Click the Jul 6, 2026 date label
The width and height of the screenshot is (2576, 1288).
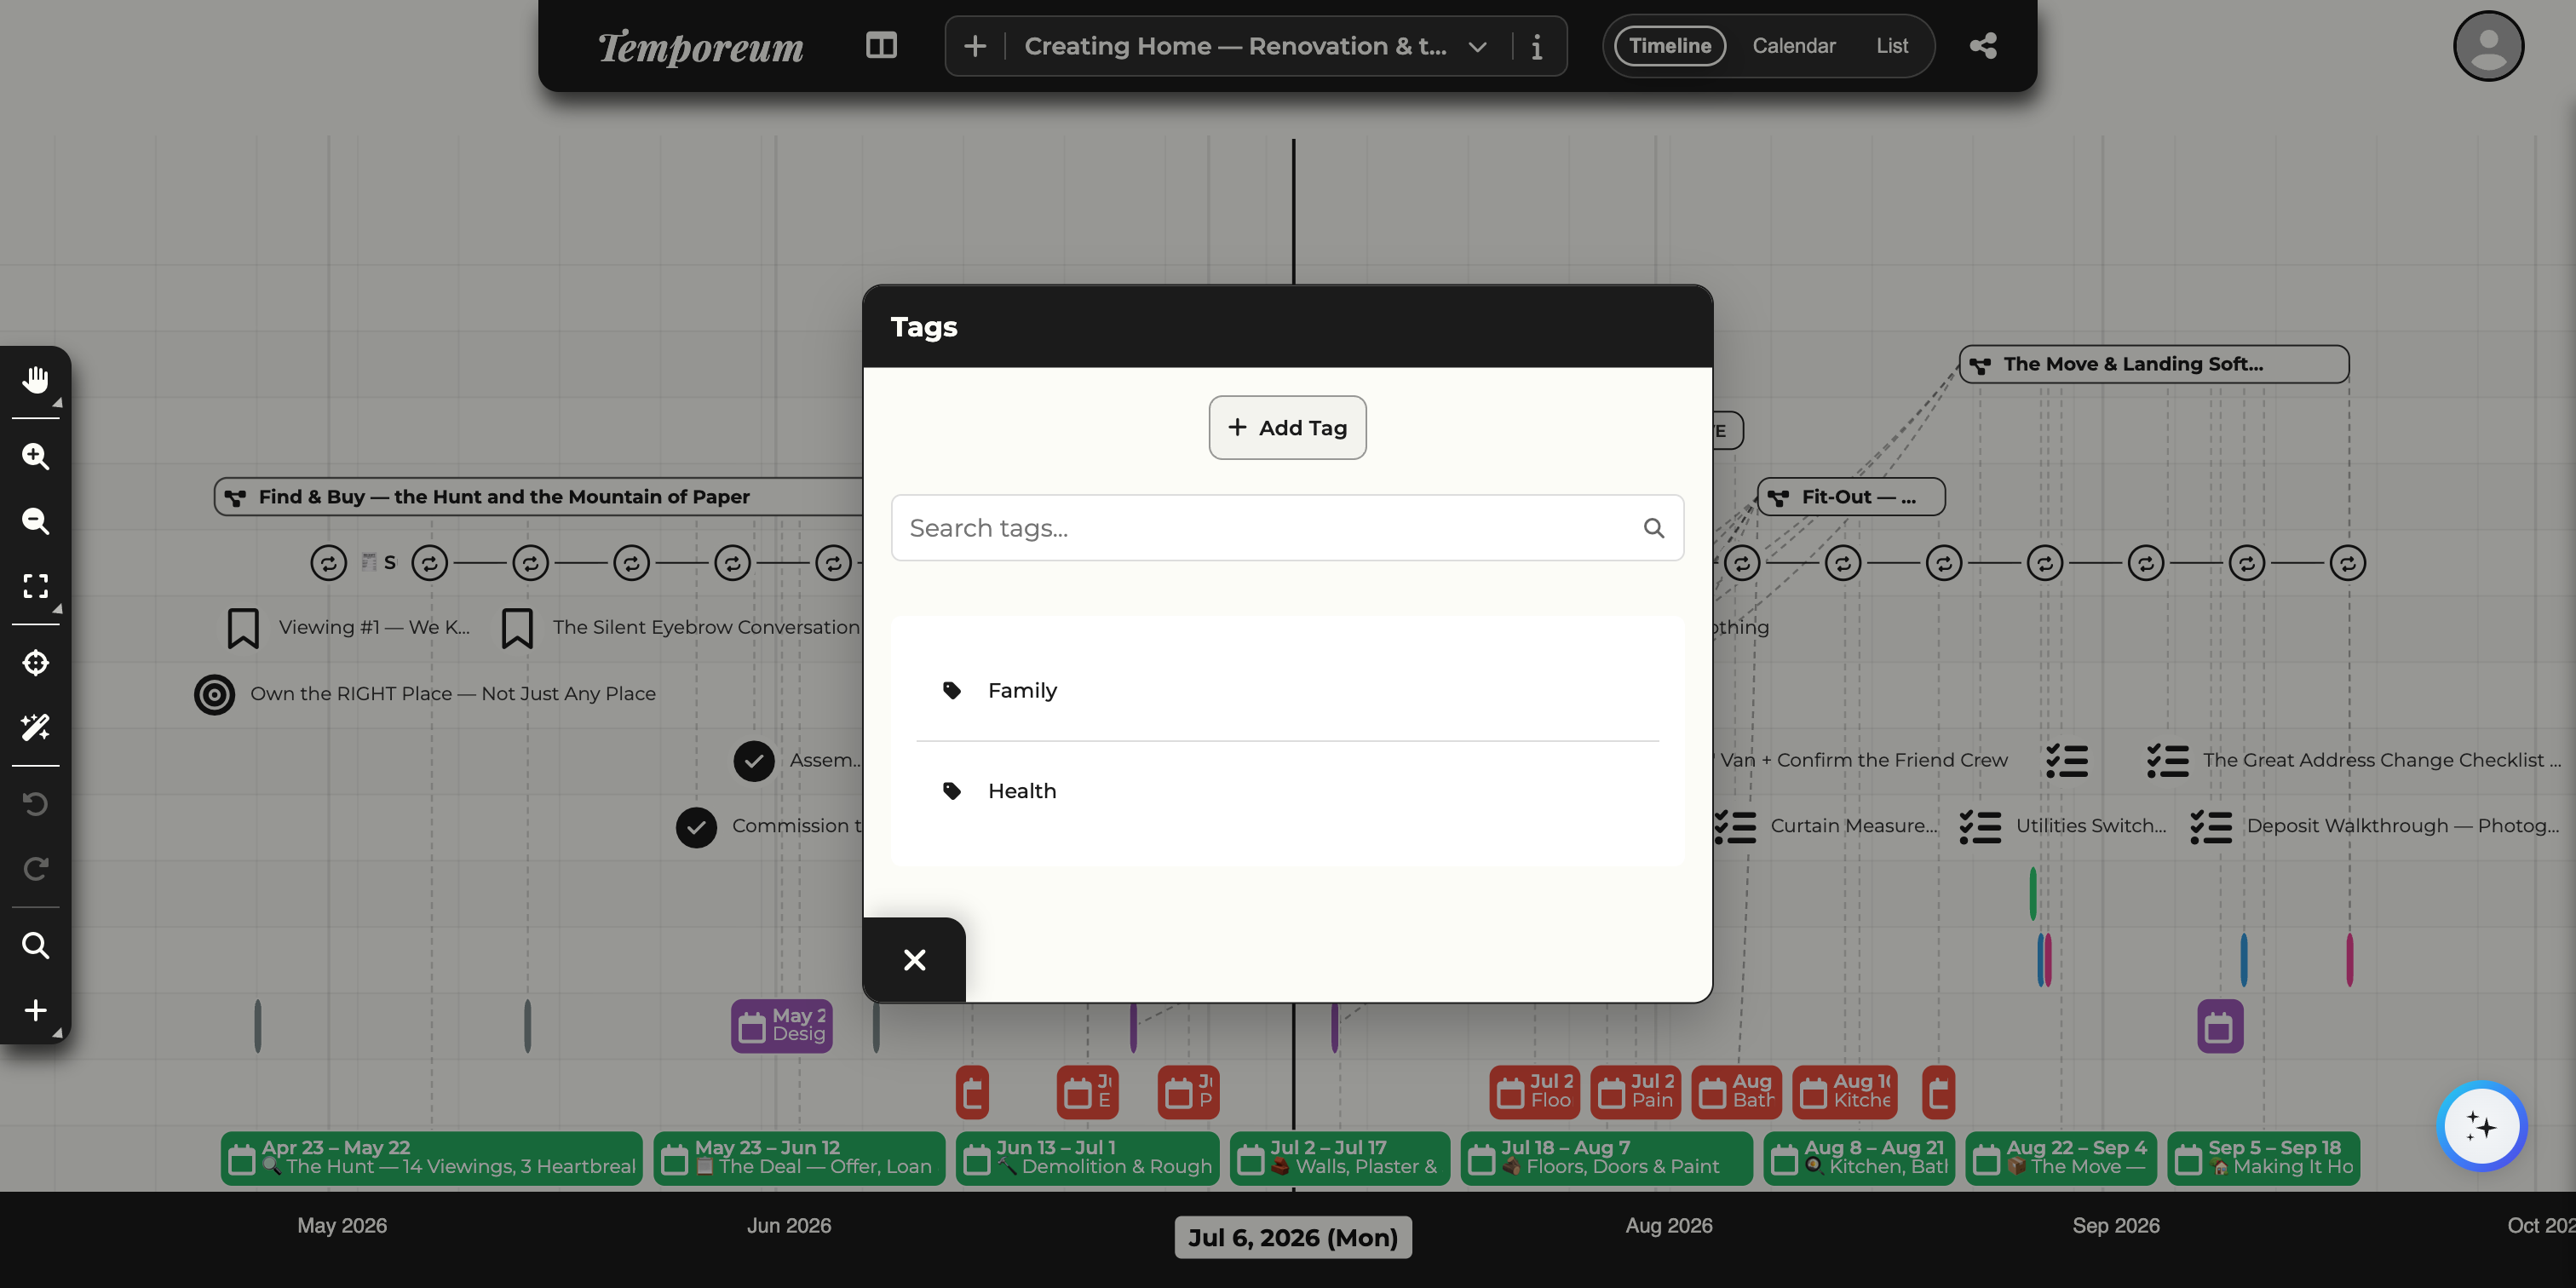tap(1293, 1238)
